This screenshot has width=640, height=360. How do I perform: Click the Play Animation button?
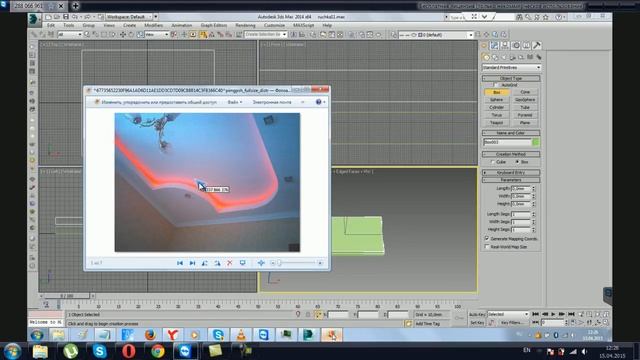[x=553, y=314]
